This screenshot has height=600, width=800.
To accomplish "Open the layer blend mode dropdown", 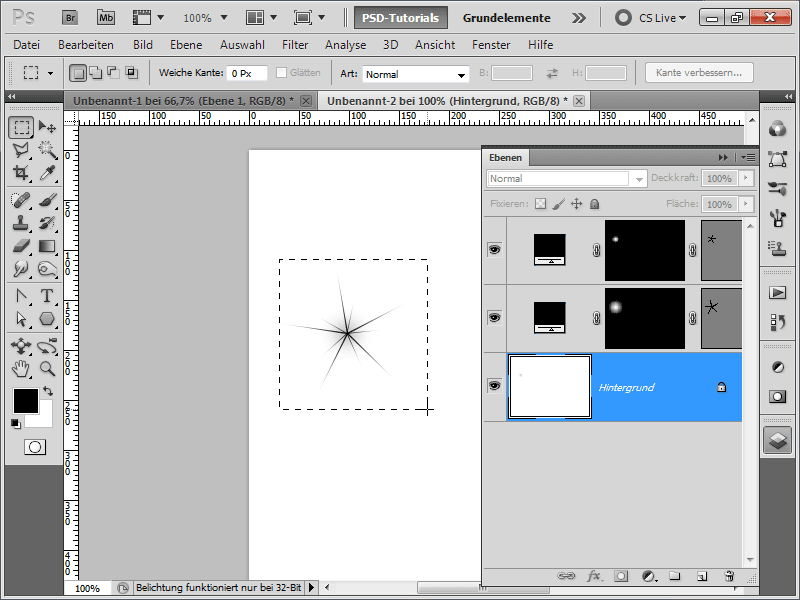I will [567, 179].
